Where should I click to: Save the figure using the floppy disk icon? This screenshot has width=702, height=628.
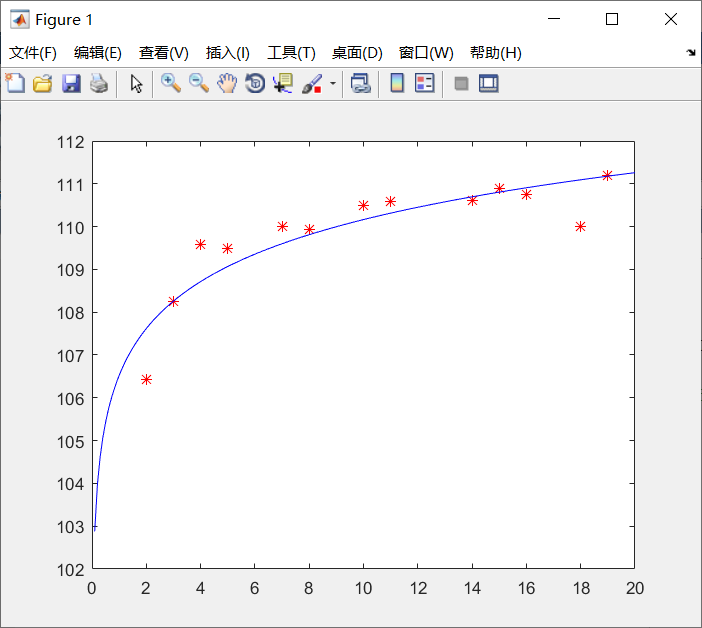71,84
